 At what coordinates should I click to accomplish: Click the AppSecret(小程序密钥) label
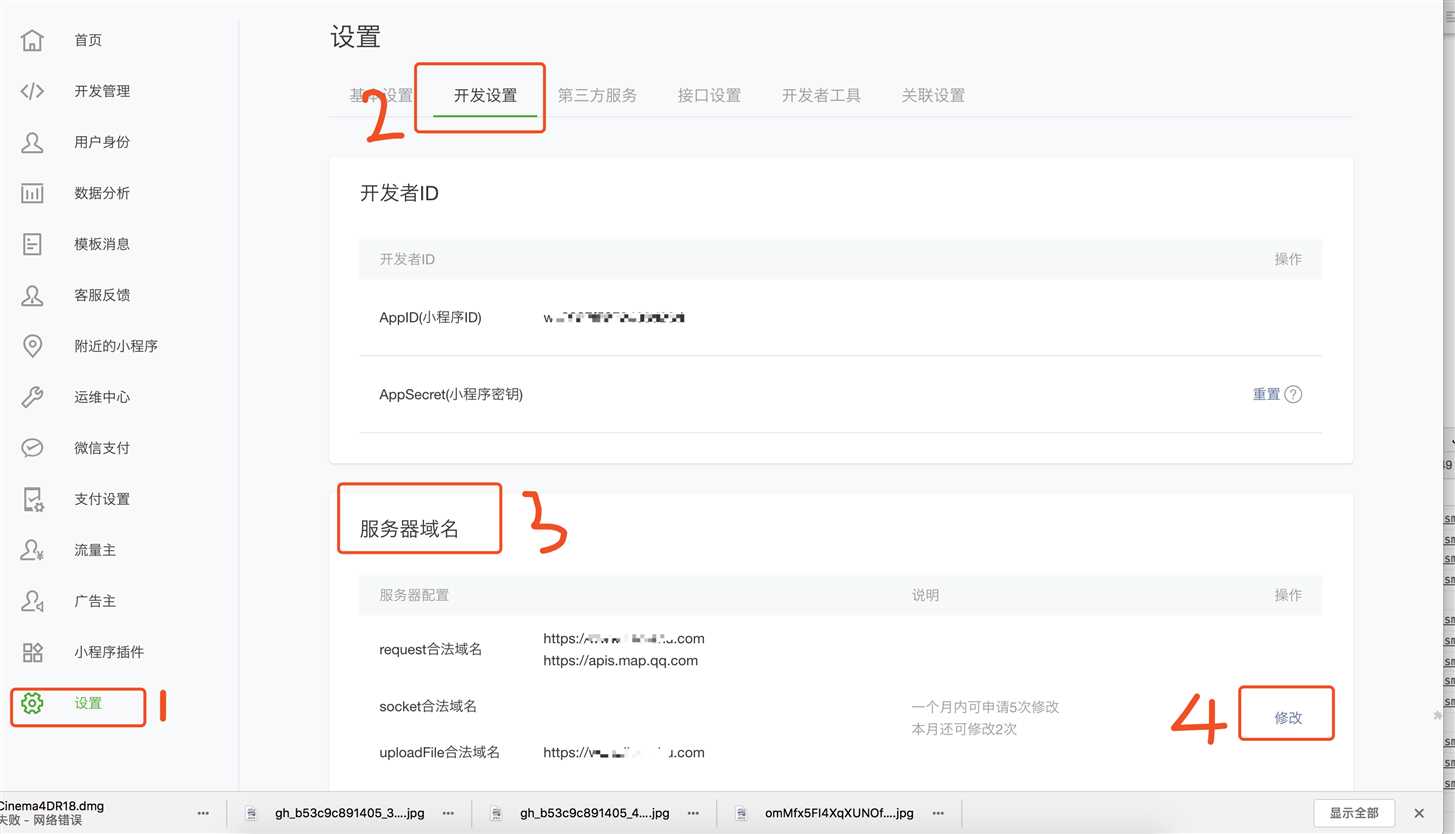[451, 394]
